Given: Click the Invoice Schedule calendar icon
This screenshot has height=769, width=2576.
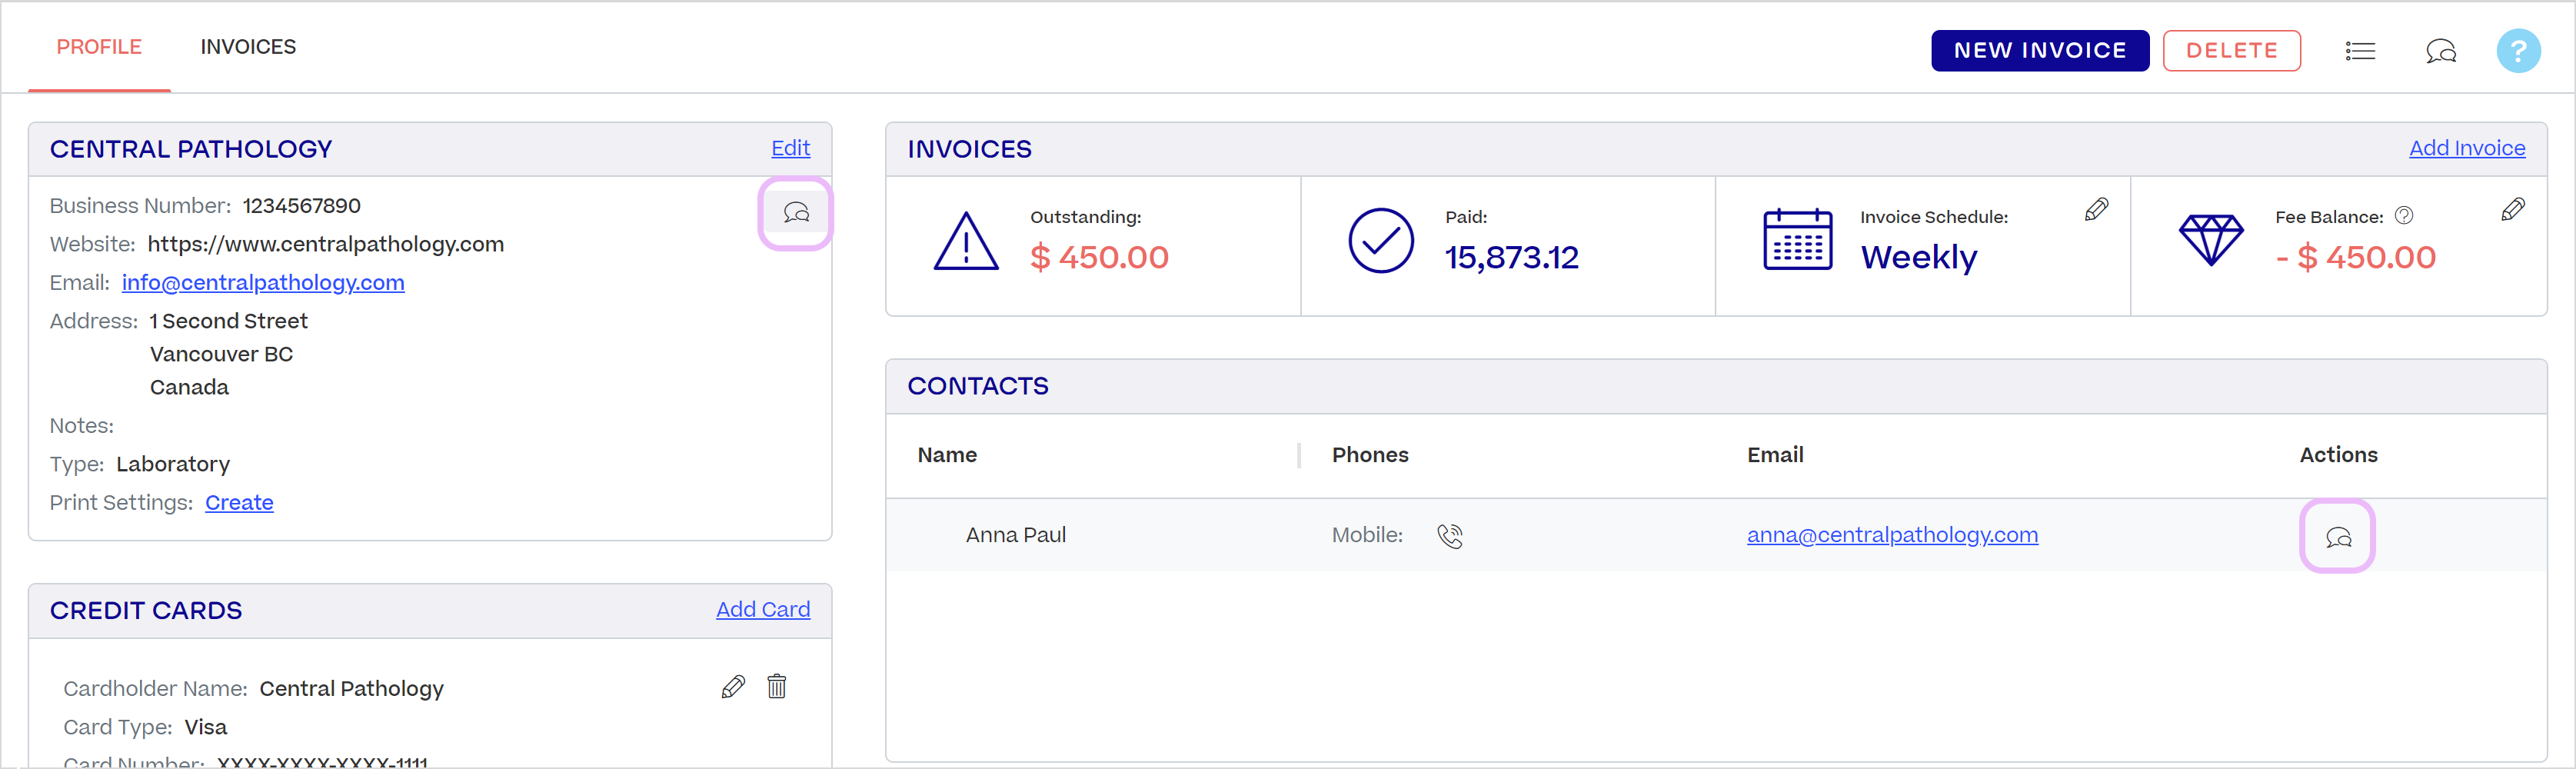Looking at the screenshot, I should [1797, 240].
